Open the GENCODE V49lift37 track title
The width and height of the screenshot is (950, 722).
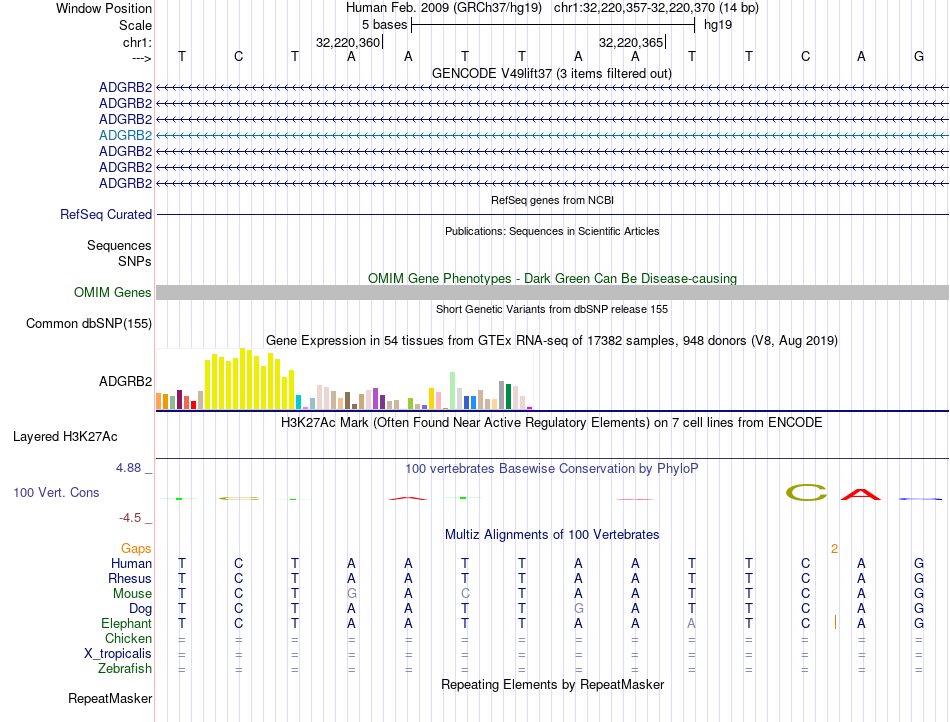point(552,73)
